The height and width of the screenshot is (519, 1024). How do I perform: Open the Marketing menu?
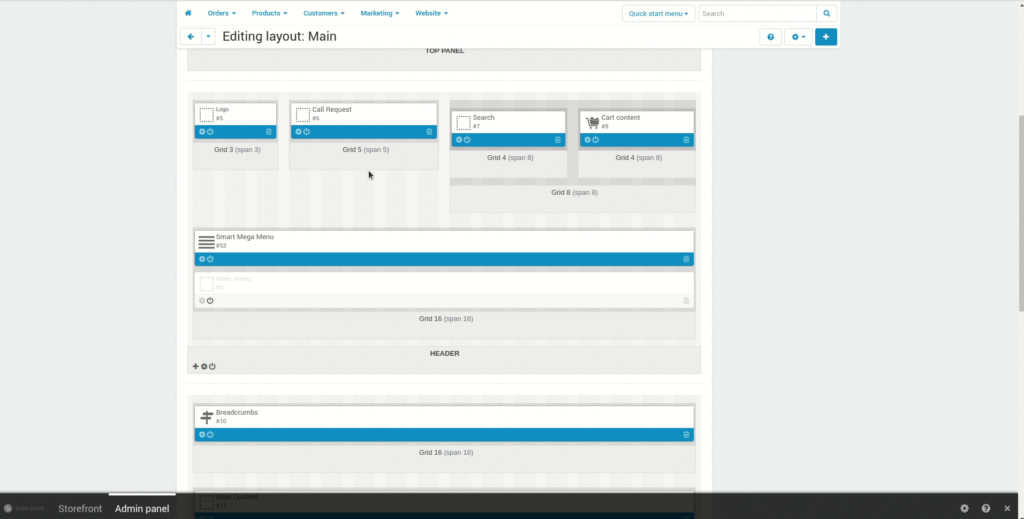379,14
